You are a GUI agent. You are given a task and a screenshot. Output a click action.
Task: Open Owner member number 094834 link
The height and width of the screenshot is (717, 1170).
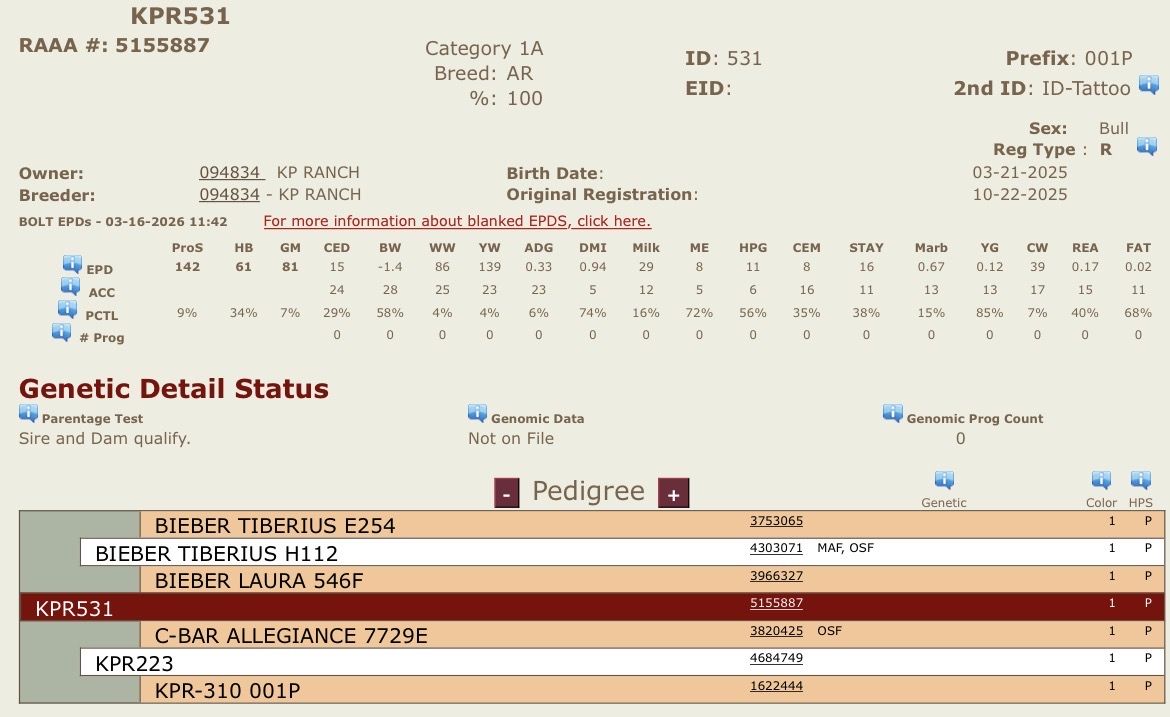click(x=231, y=172)
